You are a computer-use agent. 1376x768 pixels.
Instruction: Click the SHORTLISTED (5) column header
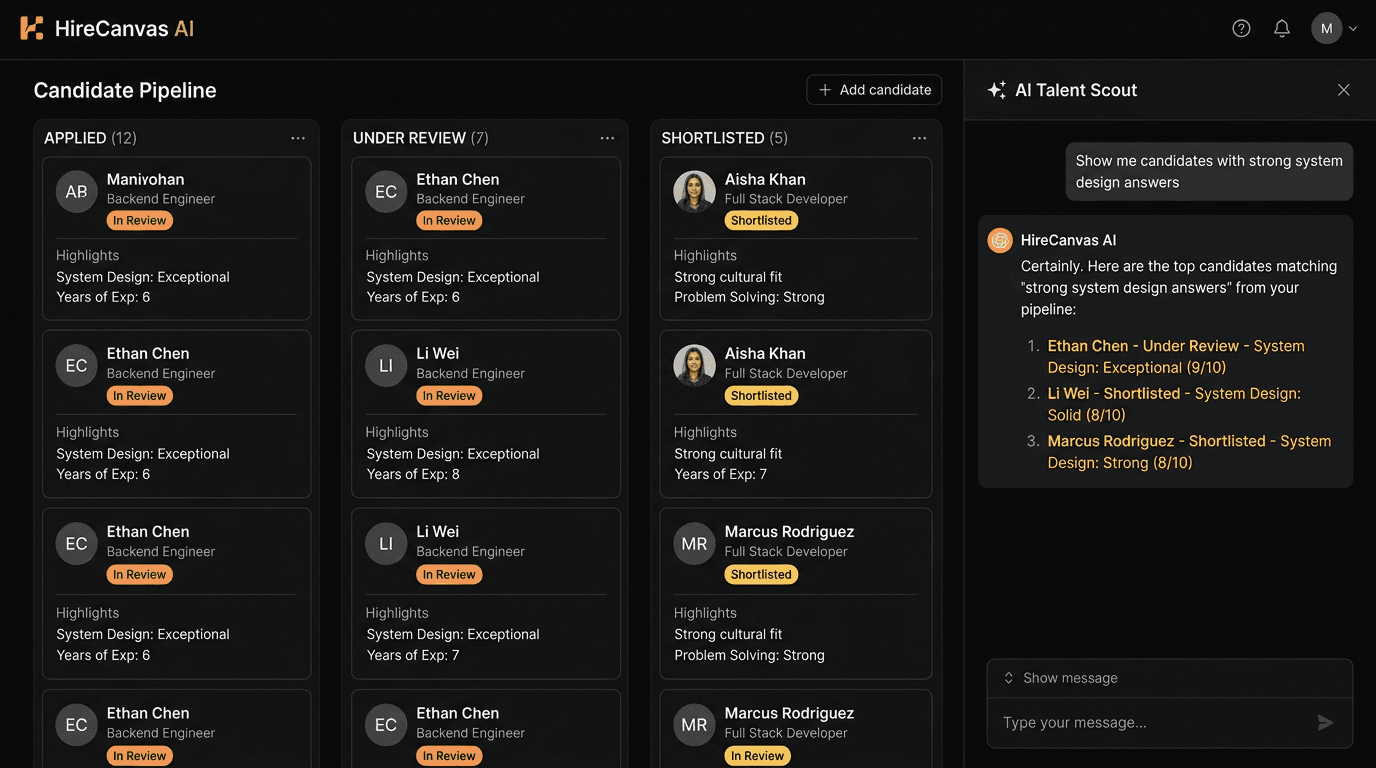tap(725, 138)
